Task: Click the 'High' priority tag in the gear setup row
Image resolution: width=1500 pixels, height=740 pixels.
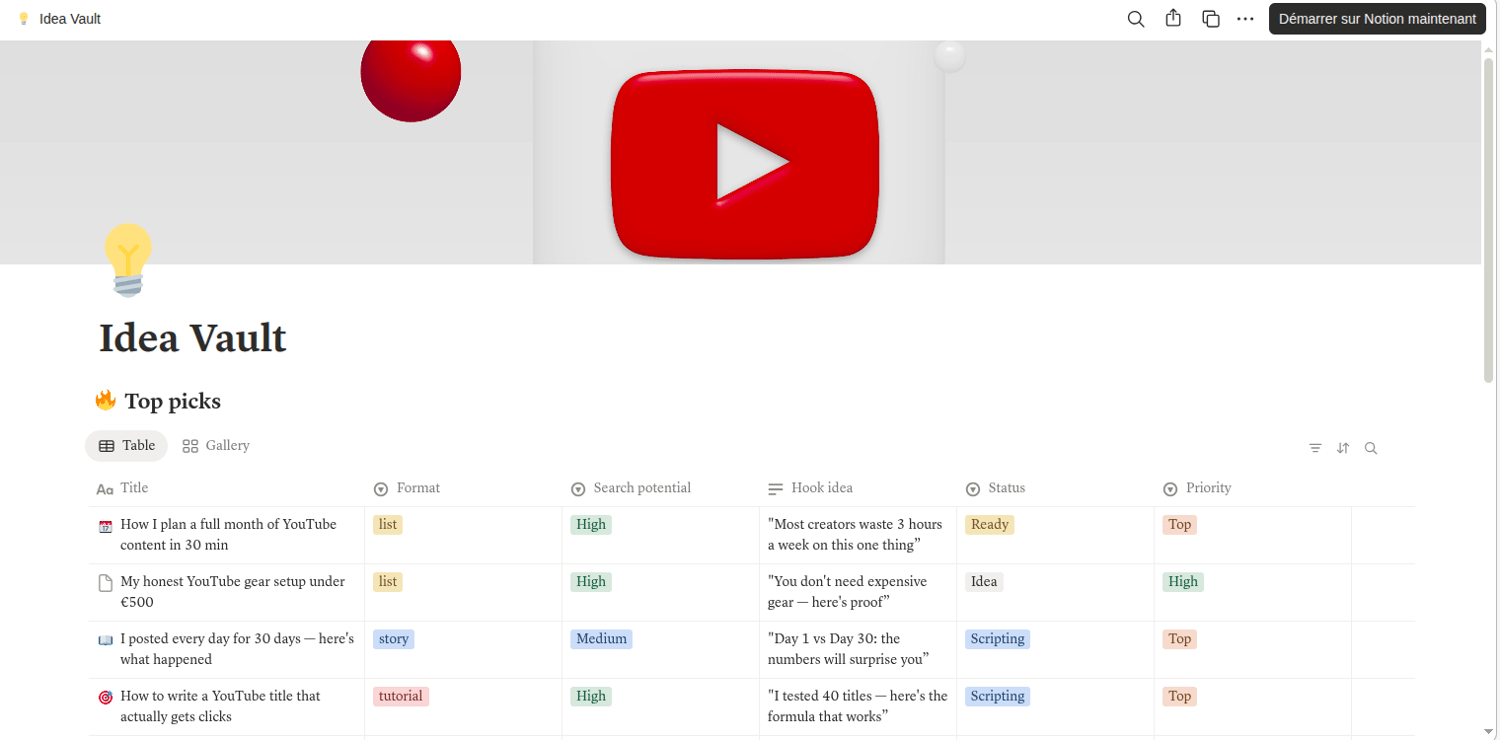Action: (1183, 582)
